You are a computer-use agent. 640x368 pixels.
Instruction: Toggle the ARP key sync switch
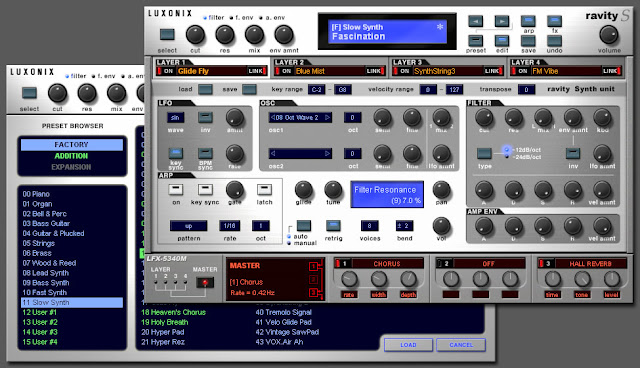coord(205,190)
